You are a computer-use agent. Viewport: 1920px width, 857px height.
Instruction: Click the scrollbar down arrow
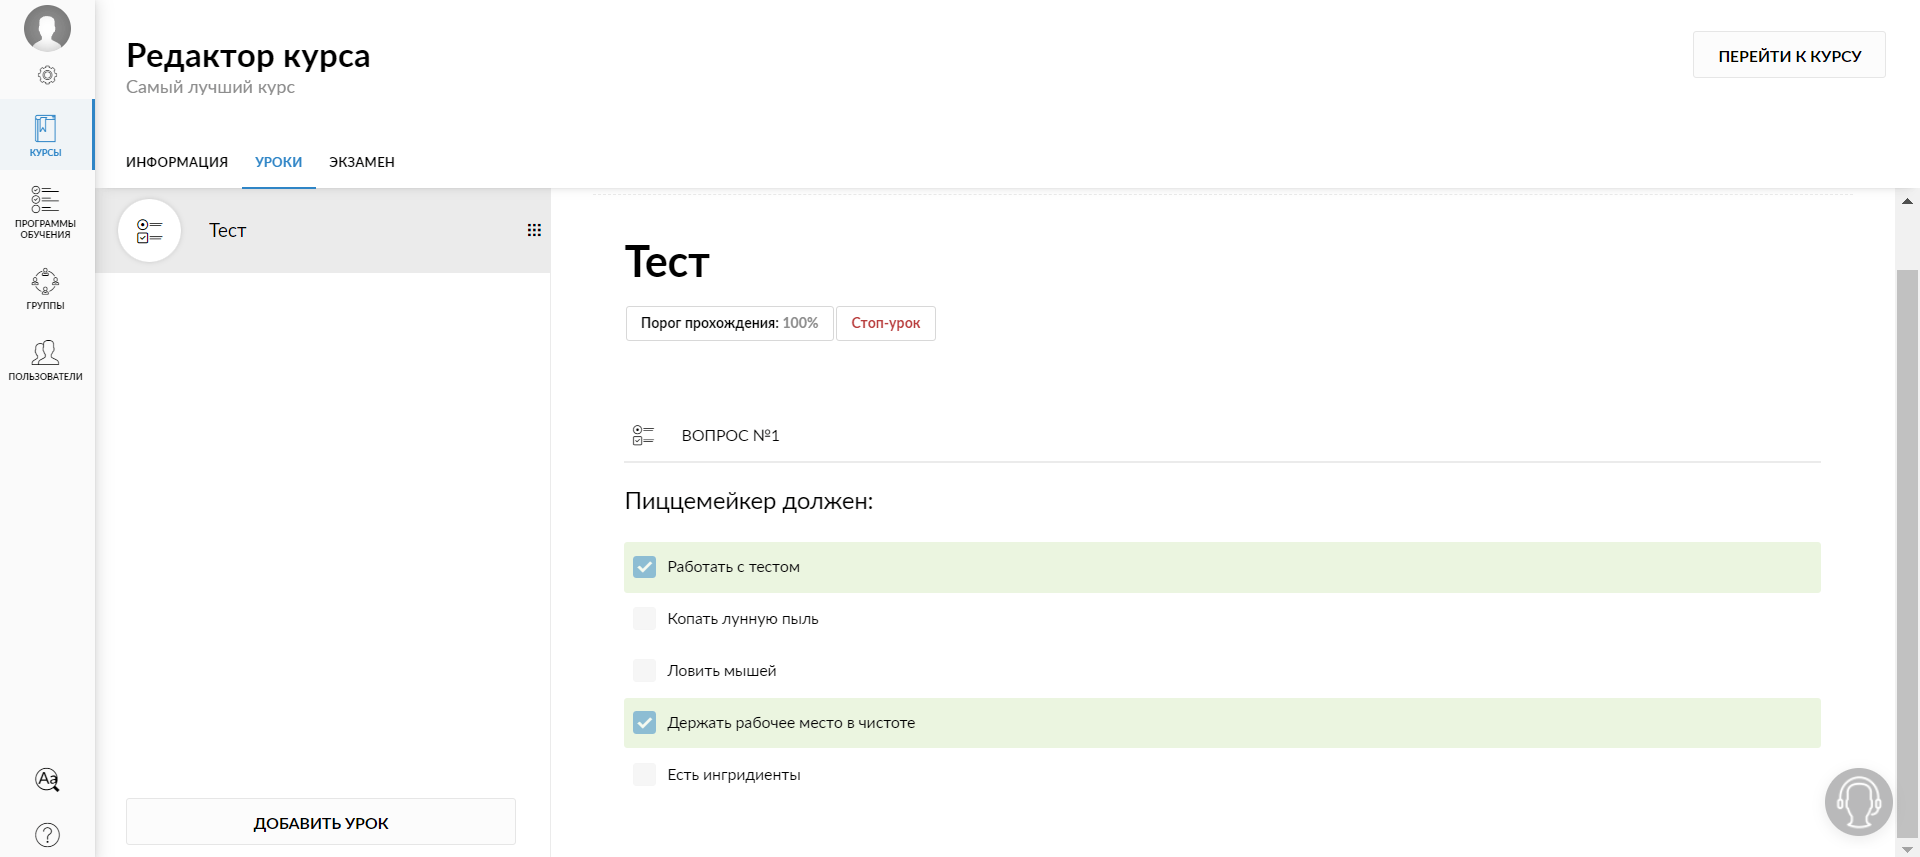1907,849
